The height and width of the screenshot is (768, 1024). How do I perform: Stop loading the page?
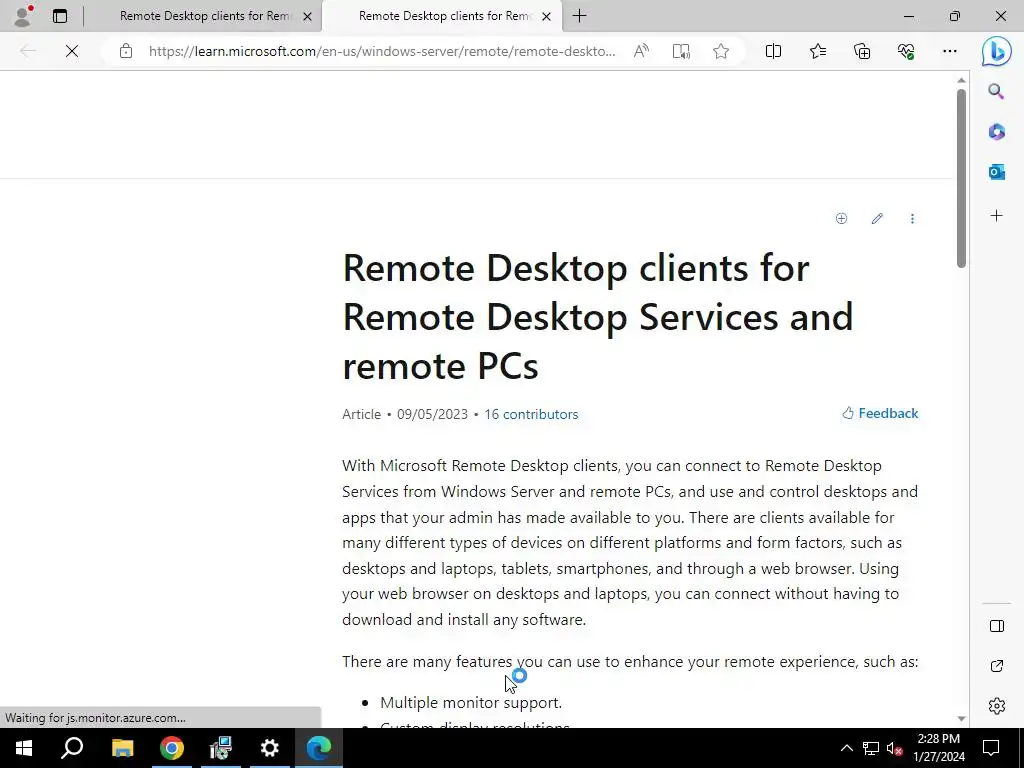tap(72, 51)
